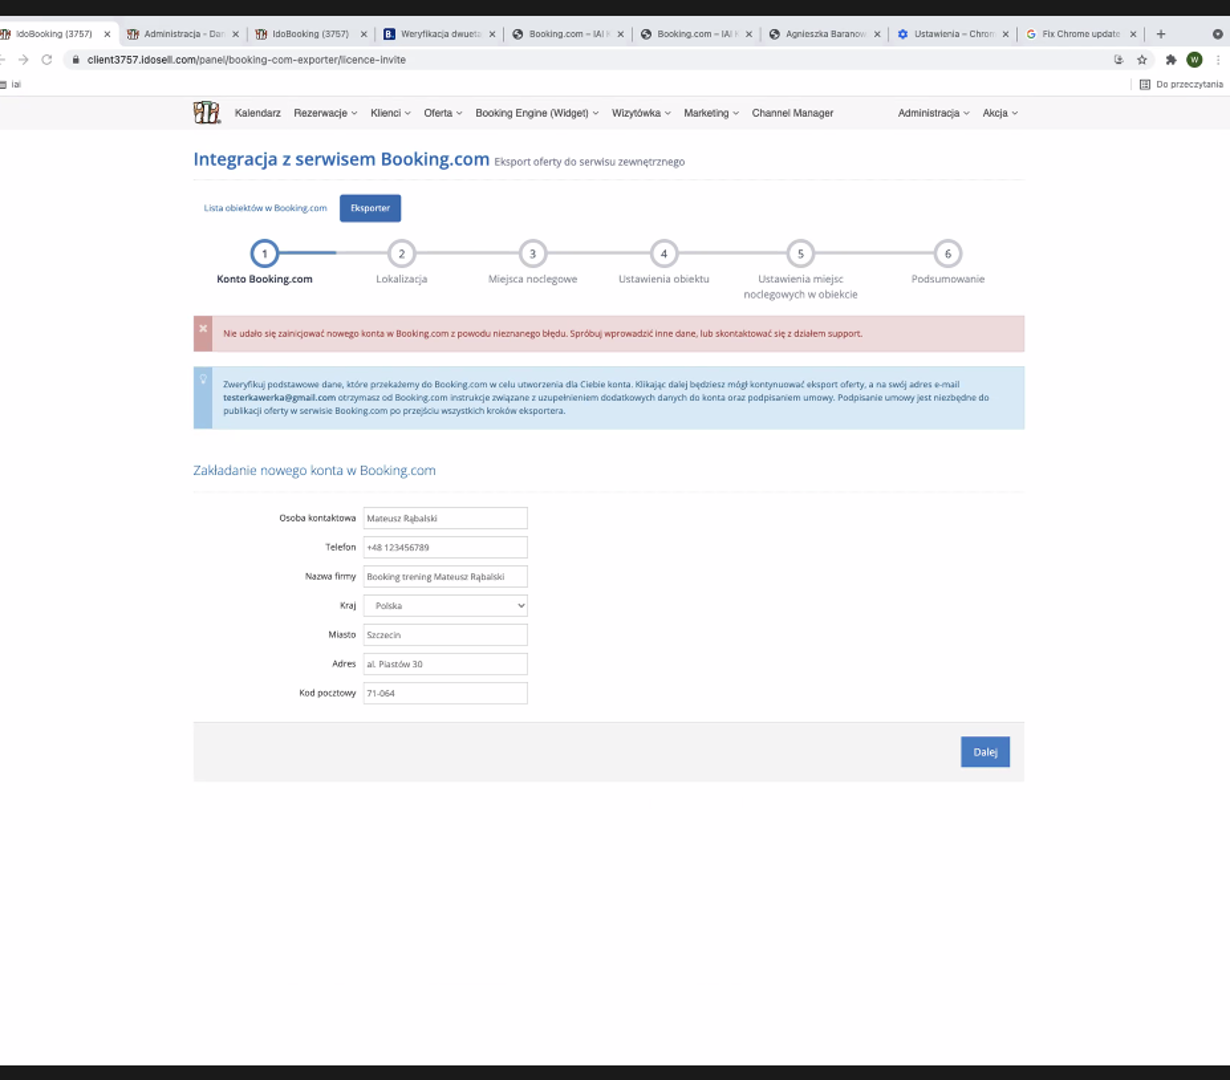Switch to Lista obiektów w Booking.com tab
1230x1080 pixels.
(265, 208)
